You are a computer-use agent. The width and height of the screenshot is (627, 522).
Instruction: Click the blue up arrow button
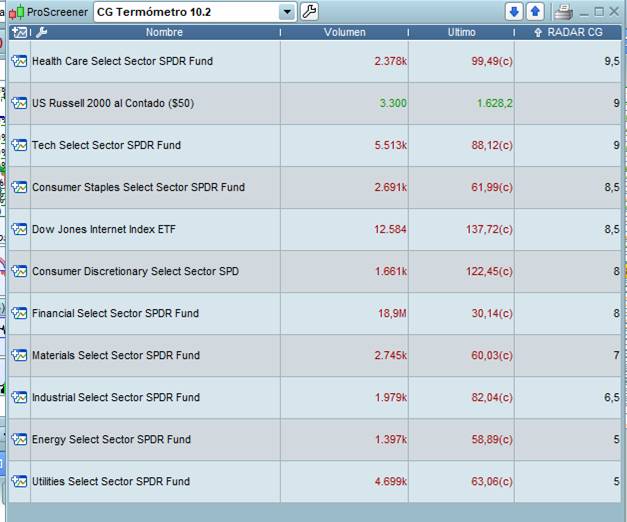535,12
